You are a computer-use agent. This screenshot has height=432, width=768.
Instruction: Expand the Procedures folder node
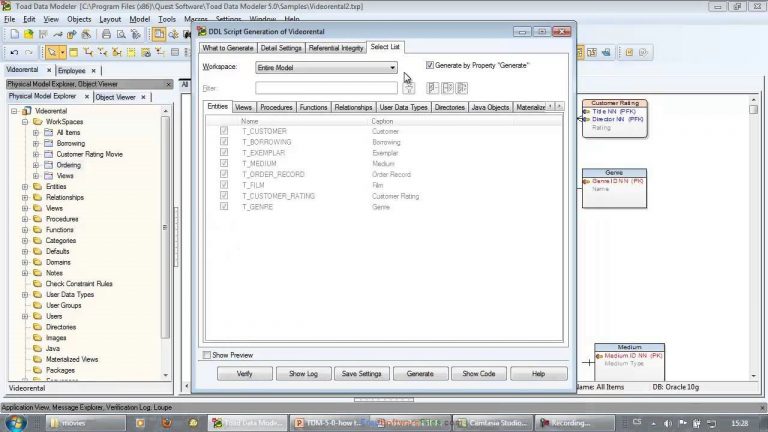pyautogui.click(x=25, y=219)
